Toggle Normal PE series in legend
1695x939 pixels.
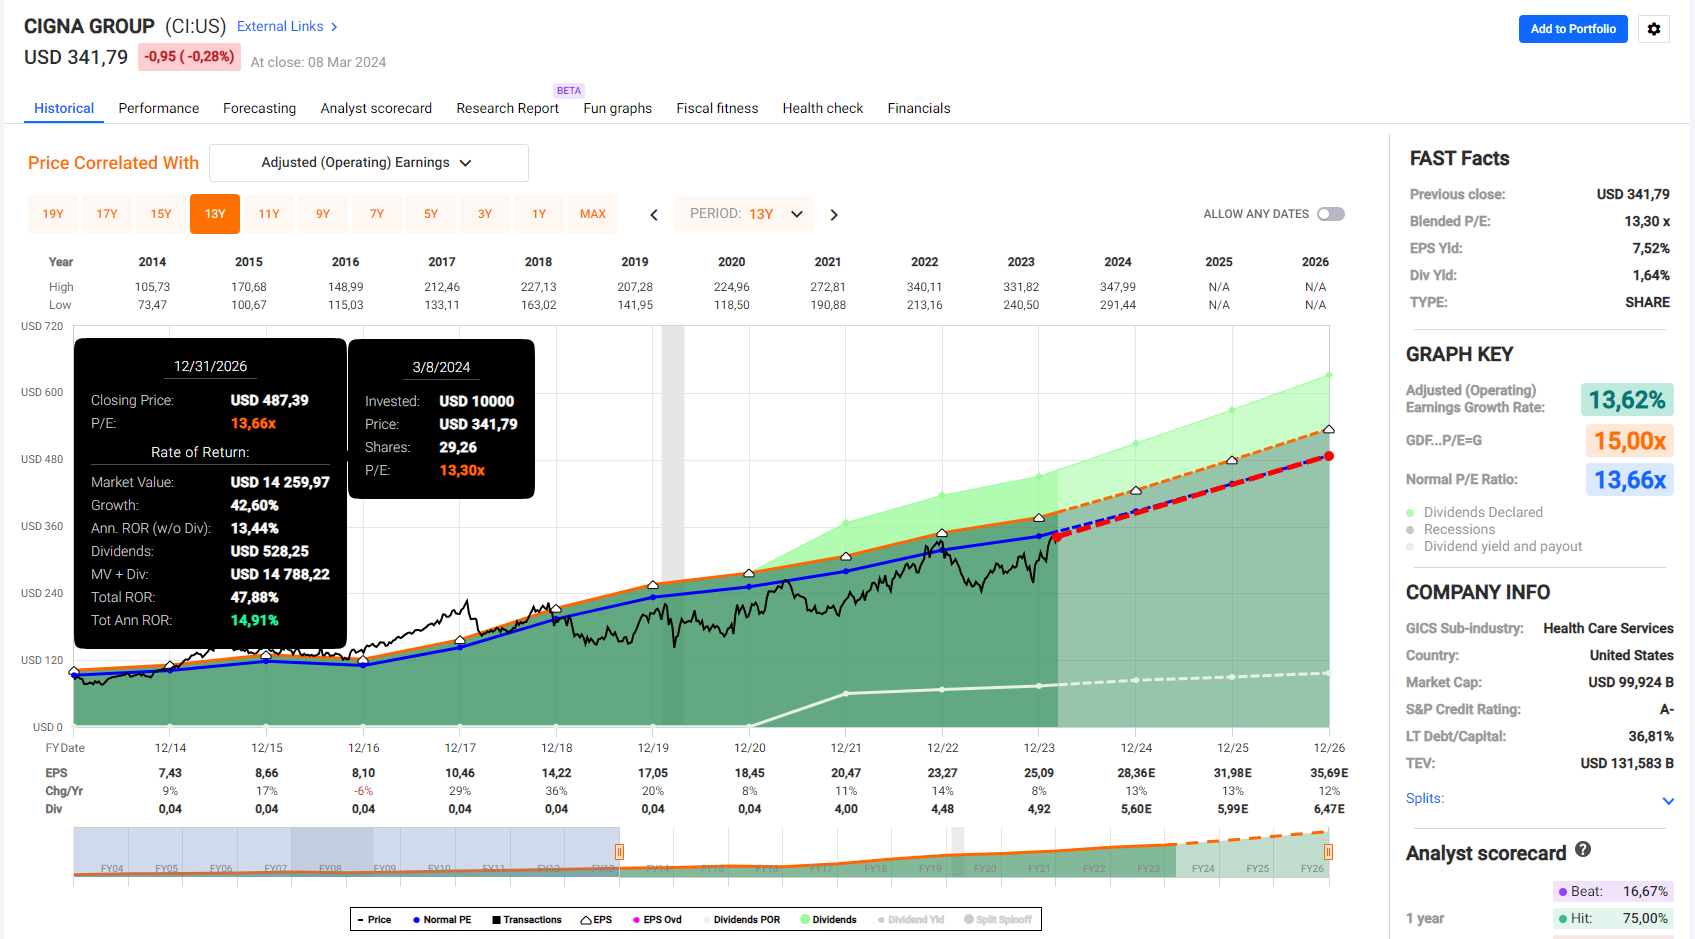pyautogui.click(x=442, y=920)
